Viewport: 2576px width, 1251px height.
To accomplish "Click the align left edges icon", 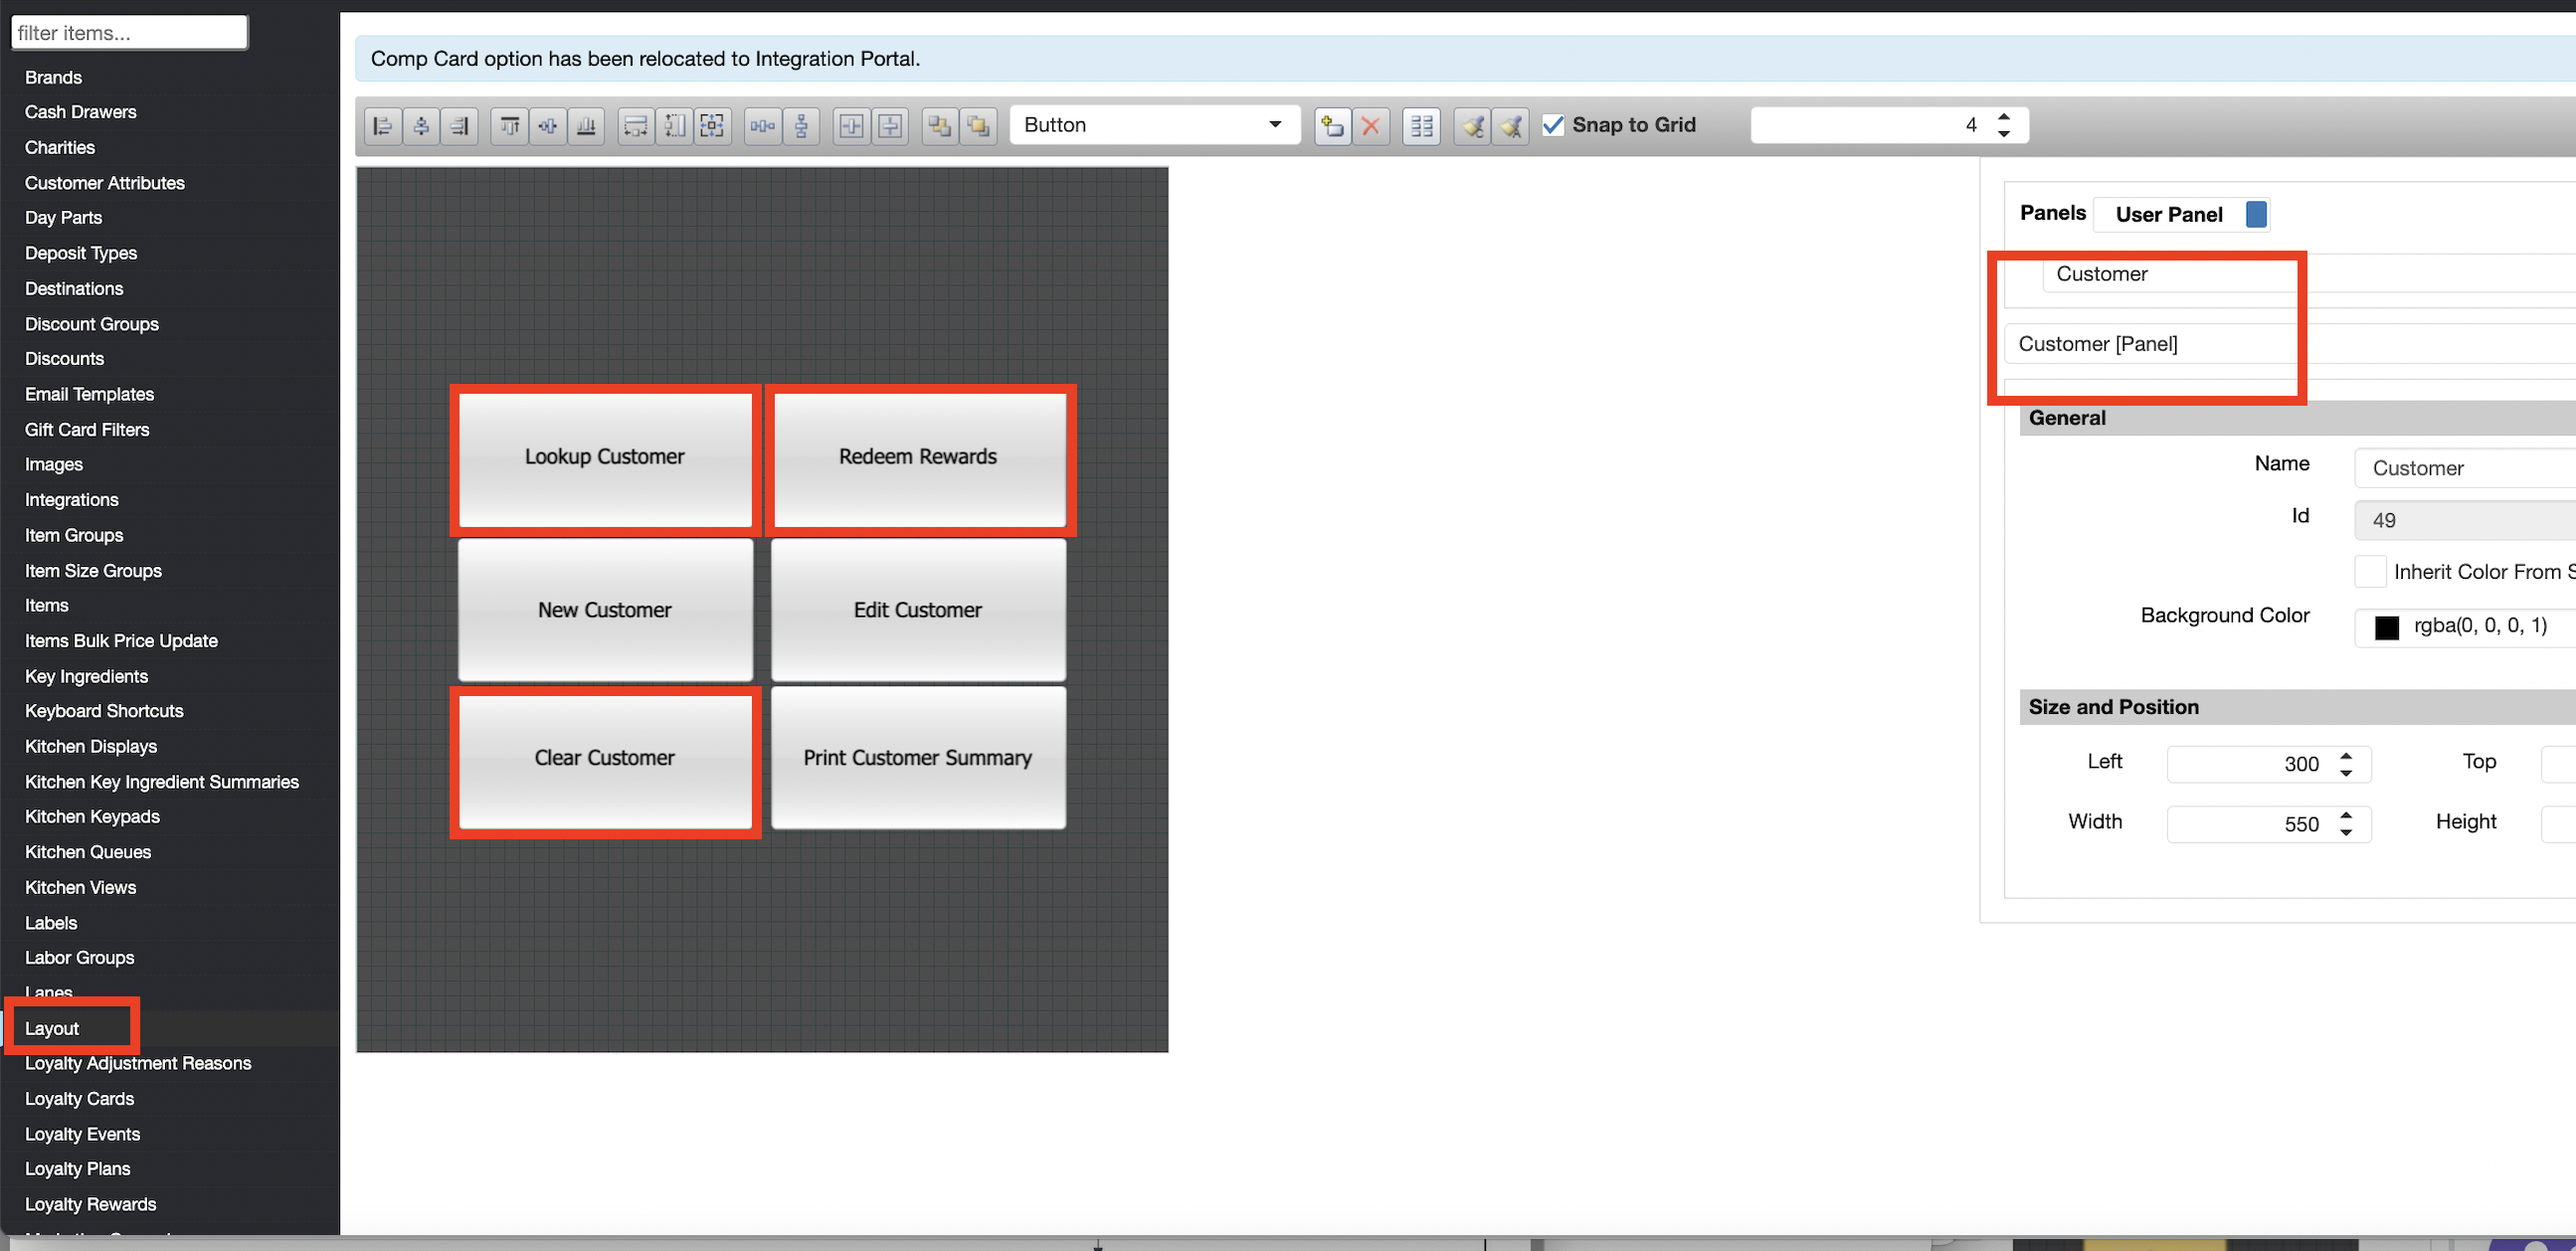I will [x=382, y=126].
